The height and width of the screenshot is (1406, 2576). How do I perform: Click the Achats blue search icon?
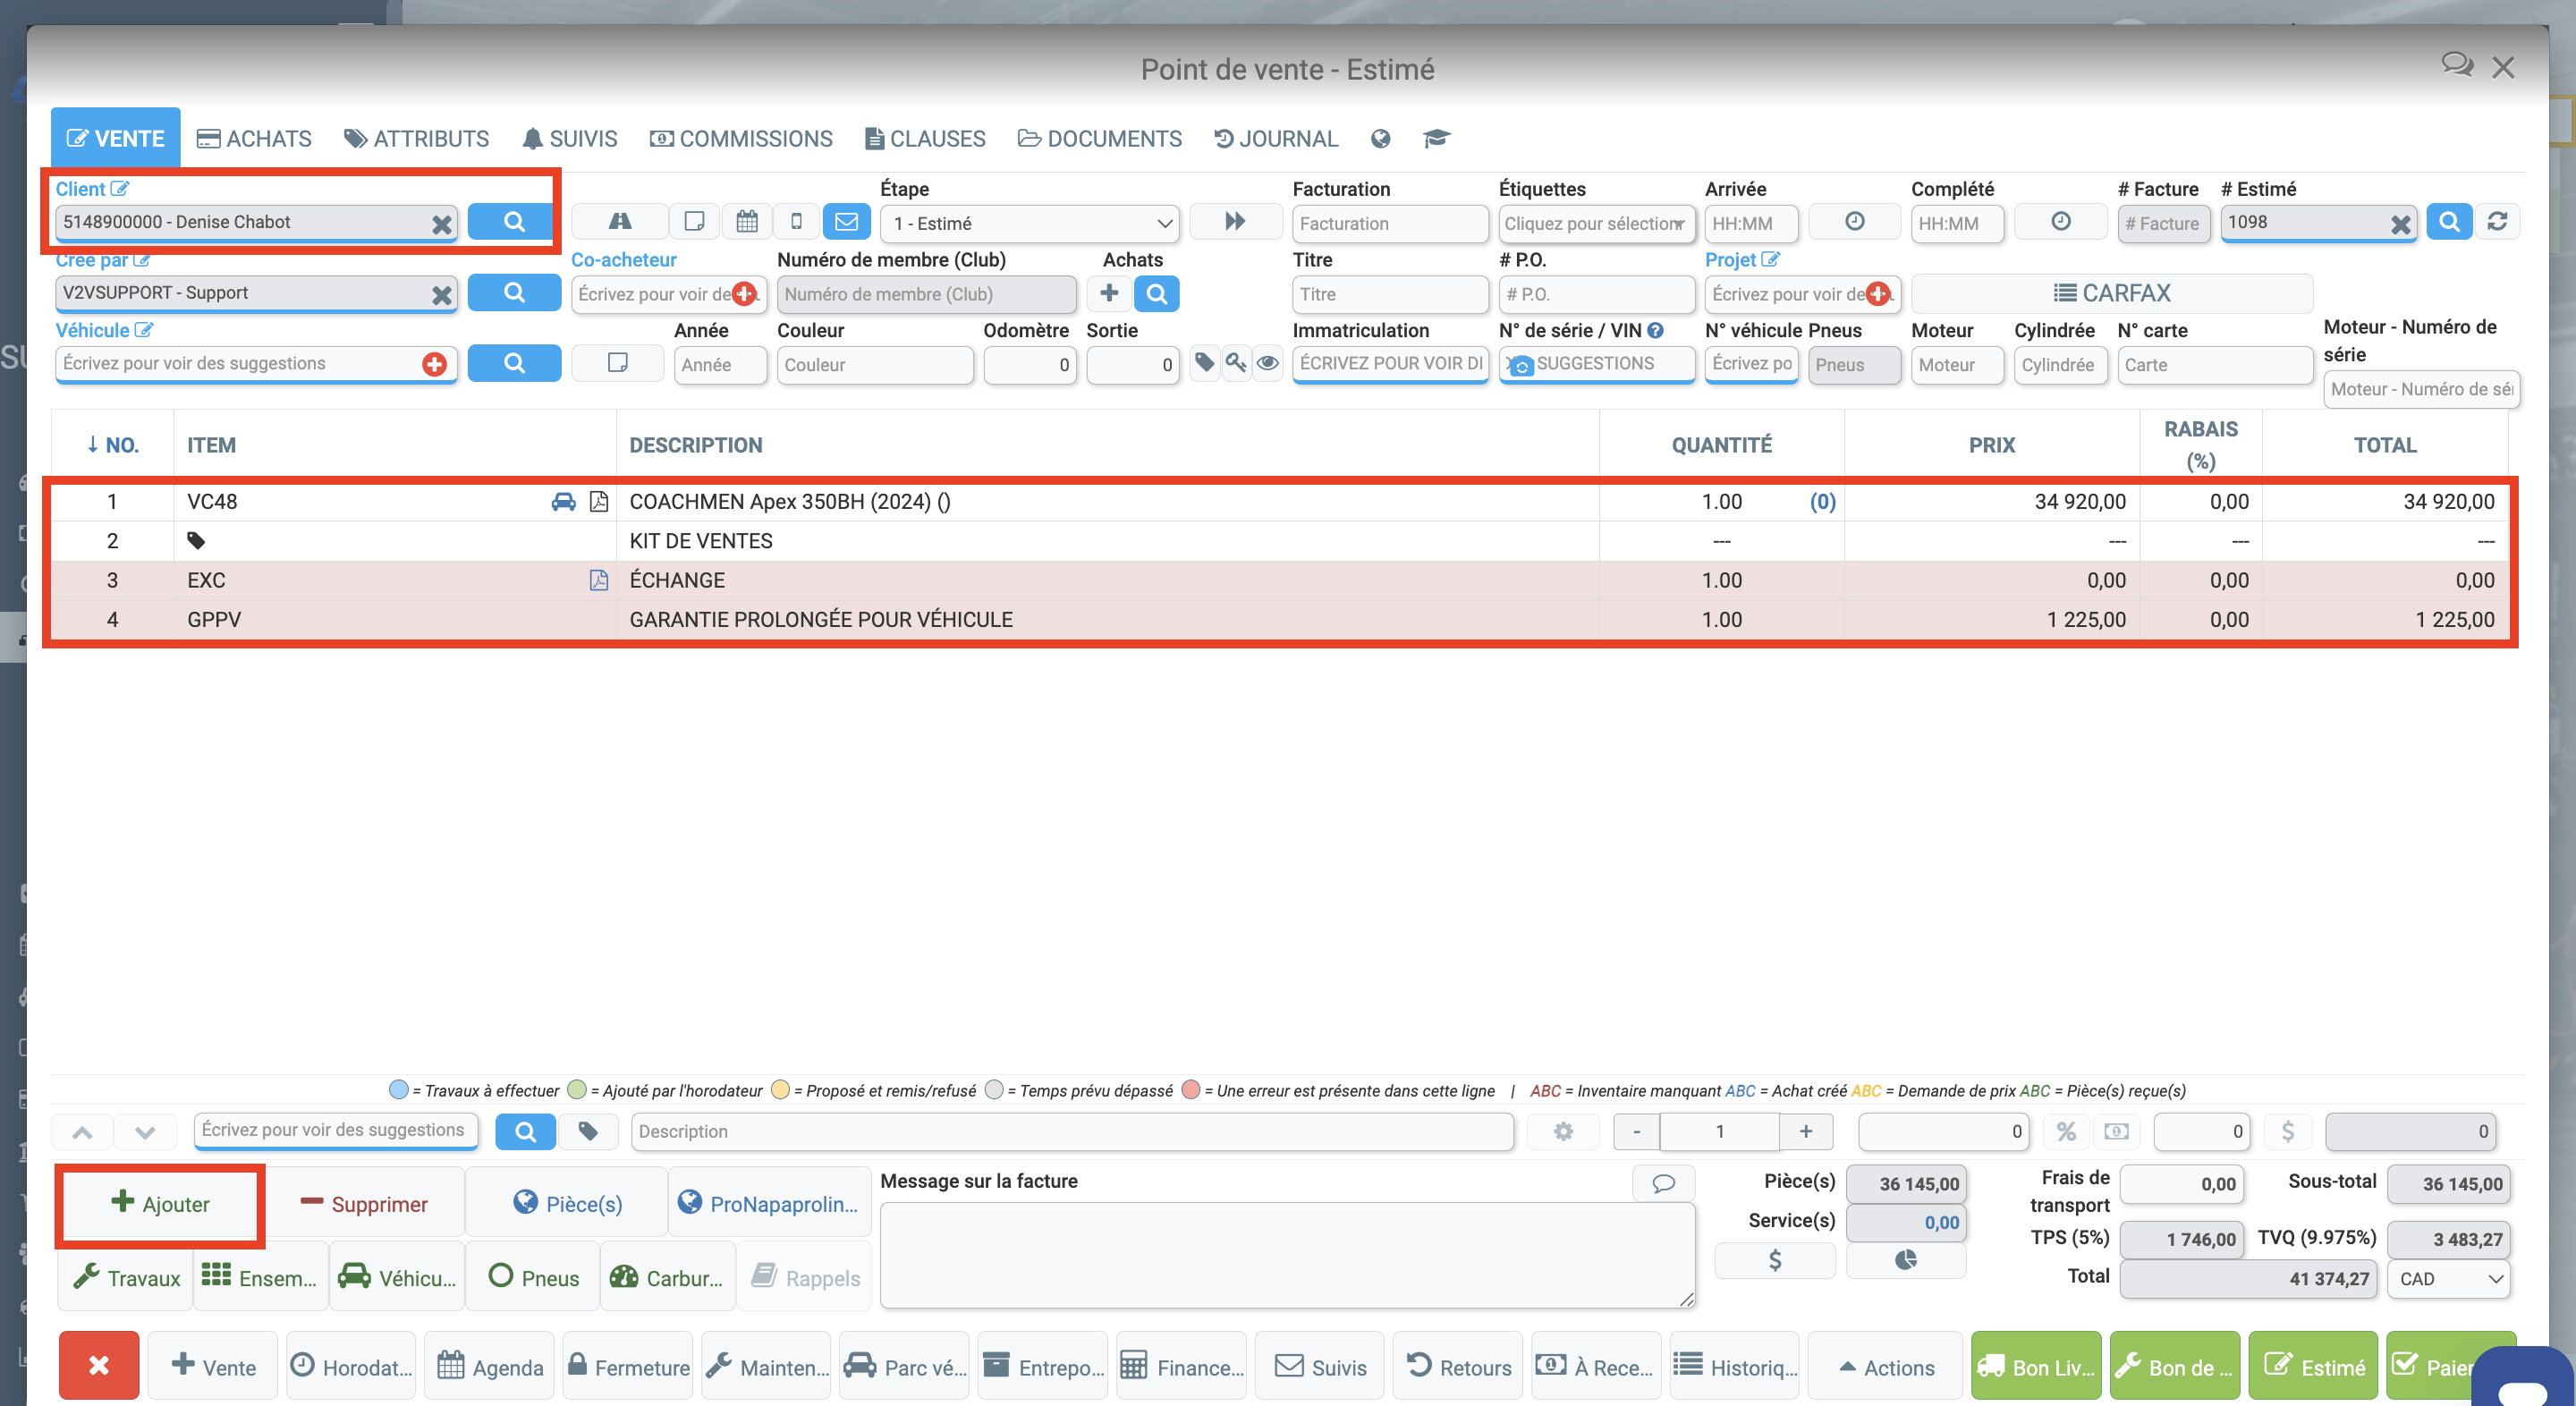[x=1157, y=294]
